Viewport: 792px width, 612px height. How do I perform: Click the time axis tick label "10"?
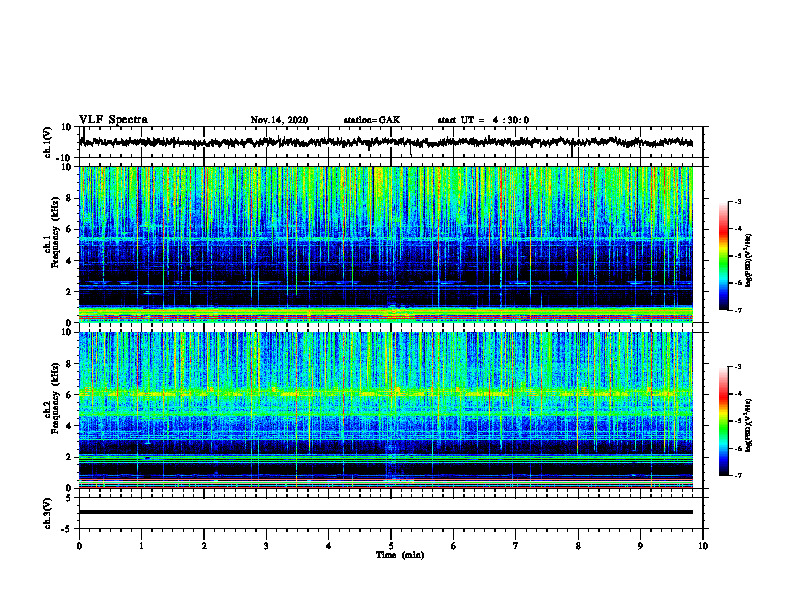pyautogui.click(x=703, y=546)
